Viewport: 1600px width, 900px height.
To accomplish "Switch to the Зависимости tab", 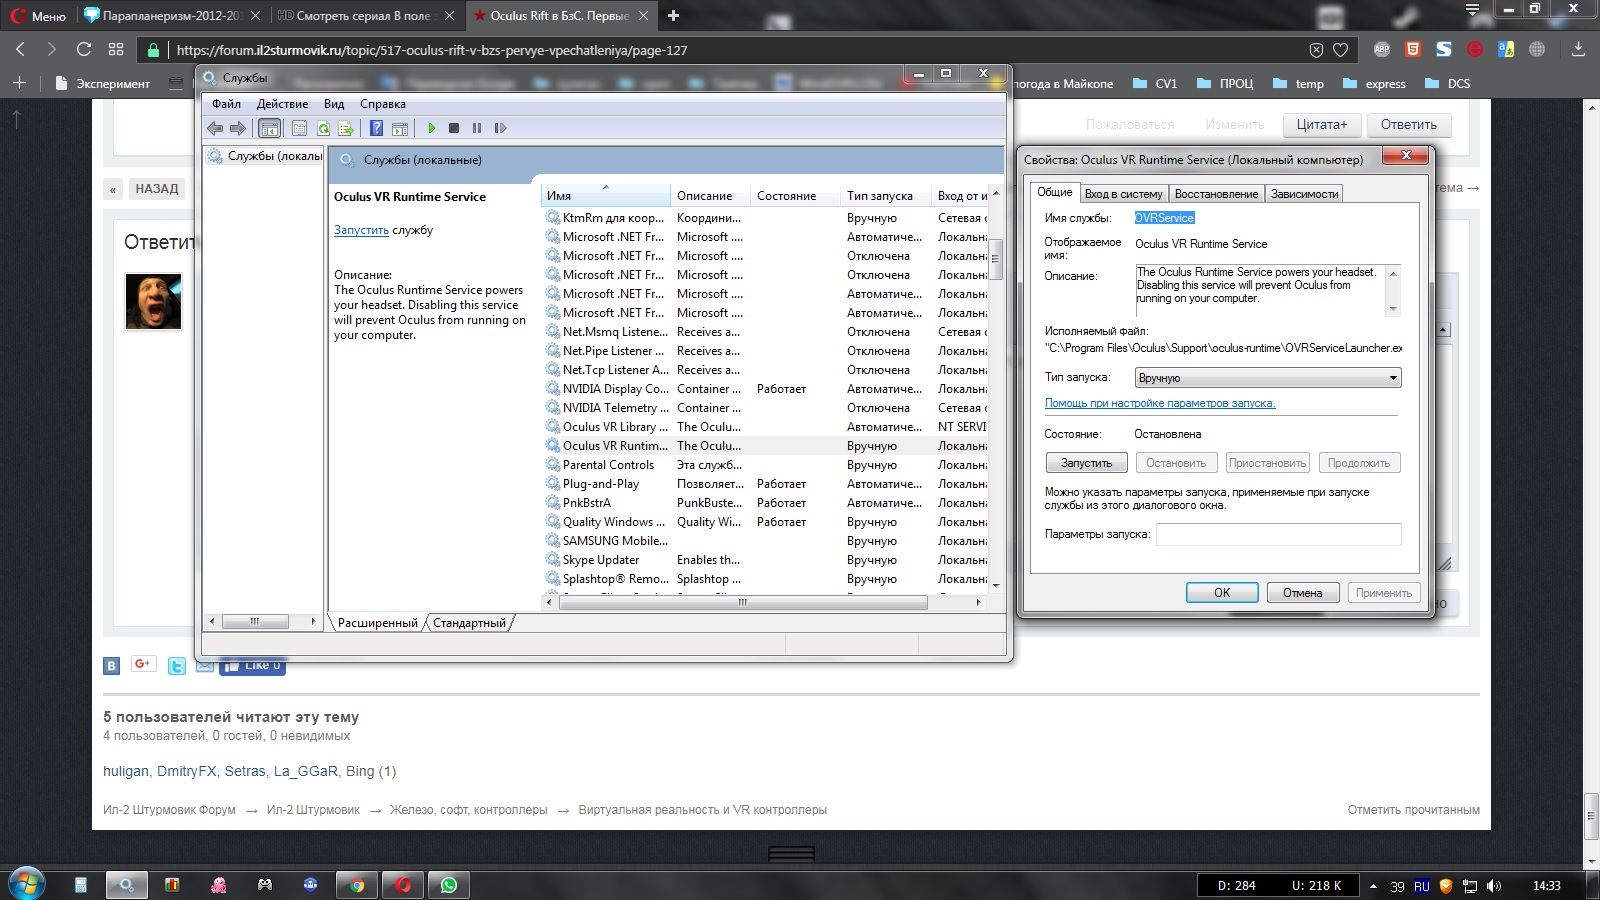I will click(x=1304, y=194).
